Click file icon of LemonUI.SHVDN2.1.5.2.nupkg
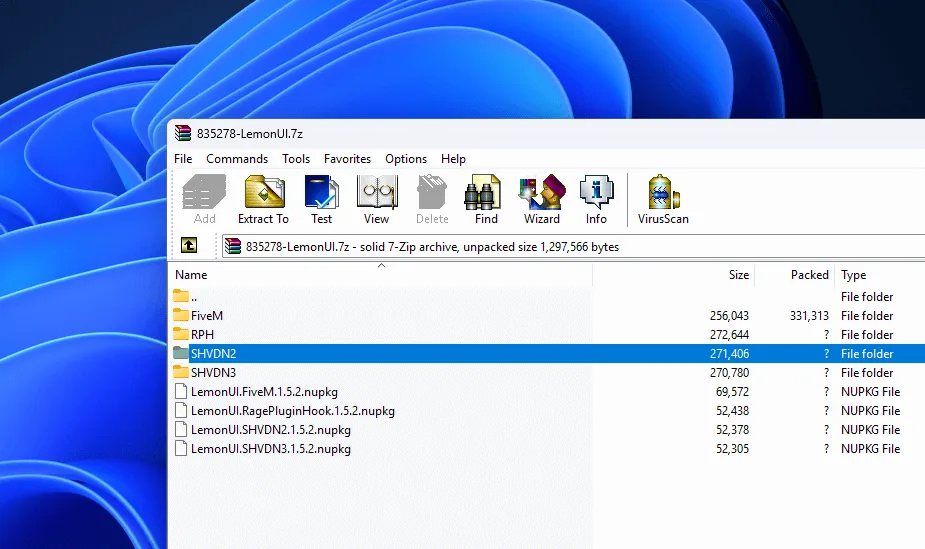925x549 pixels. pos(181,429)
